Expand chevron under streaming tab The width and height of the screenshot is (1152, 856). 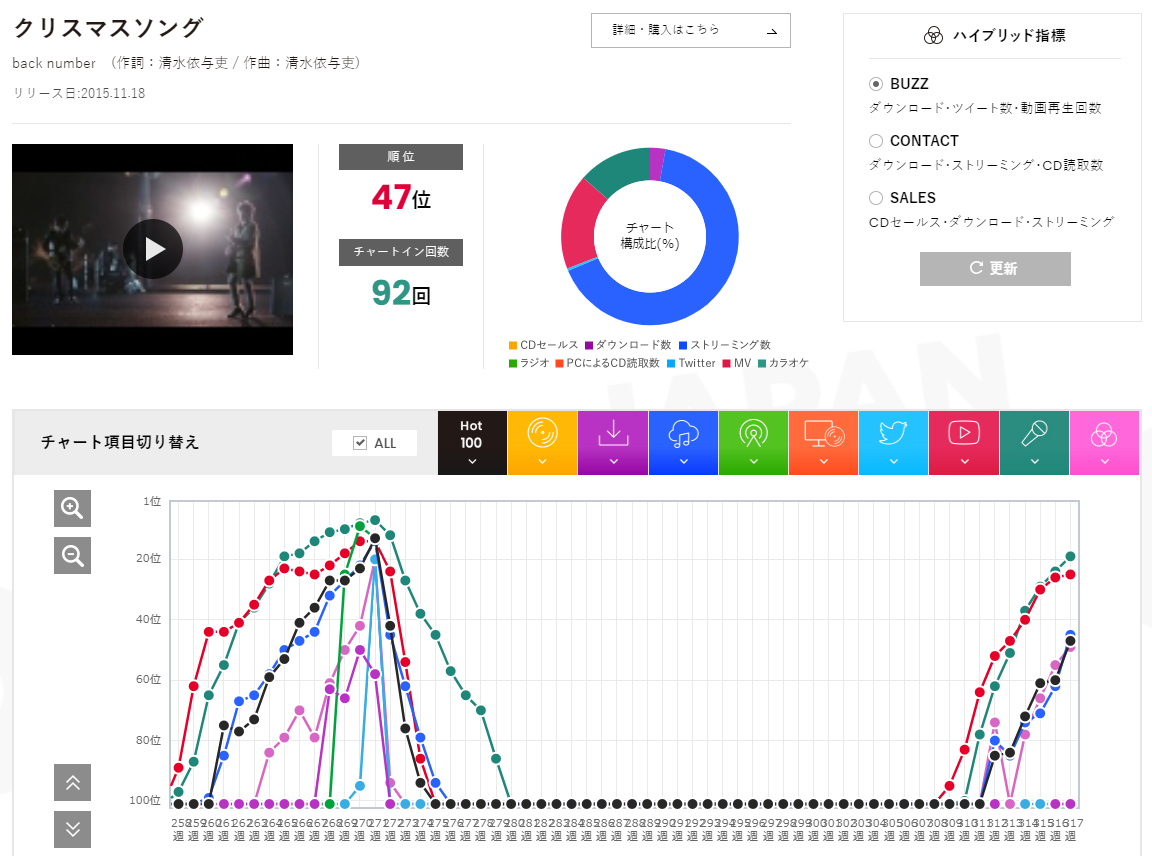pos(683,461)
